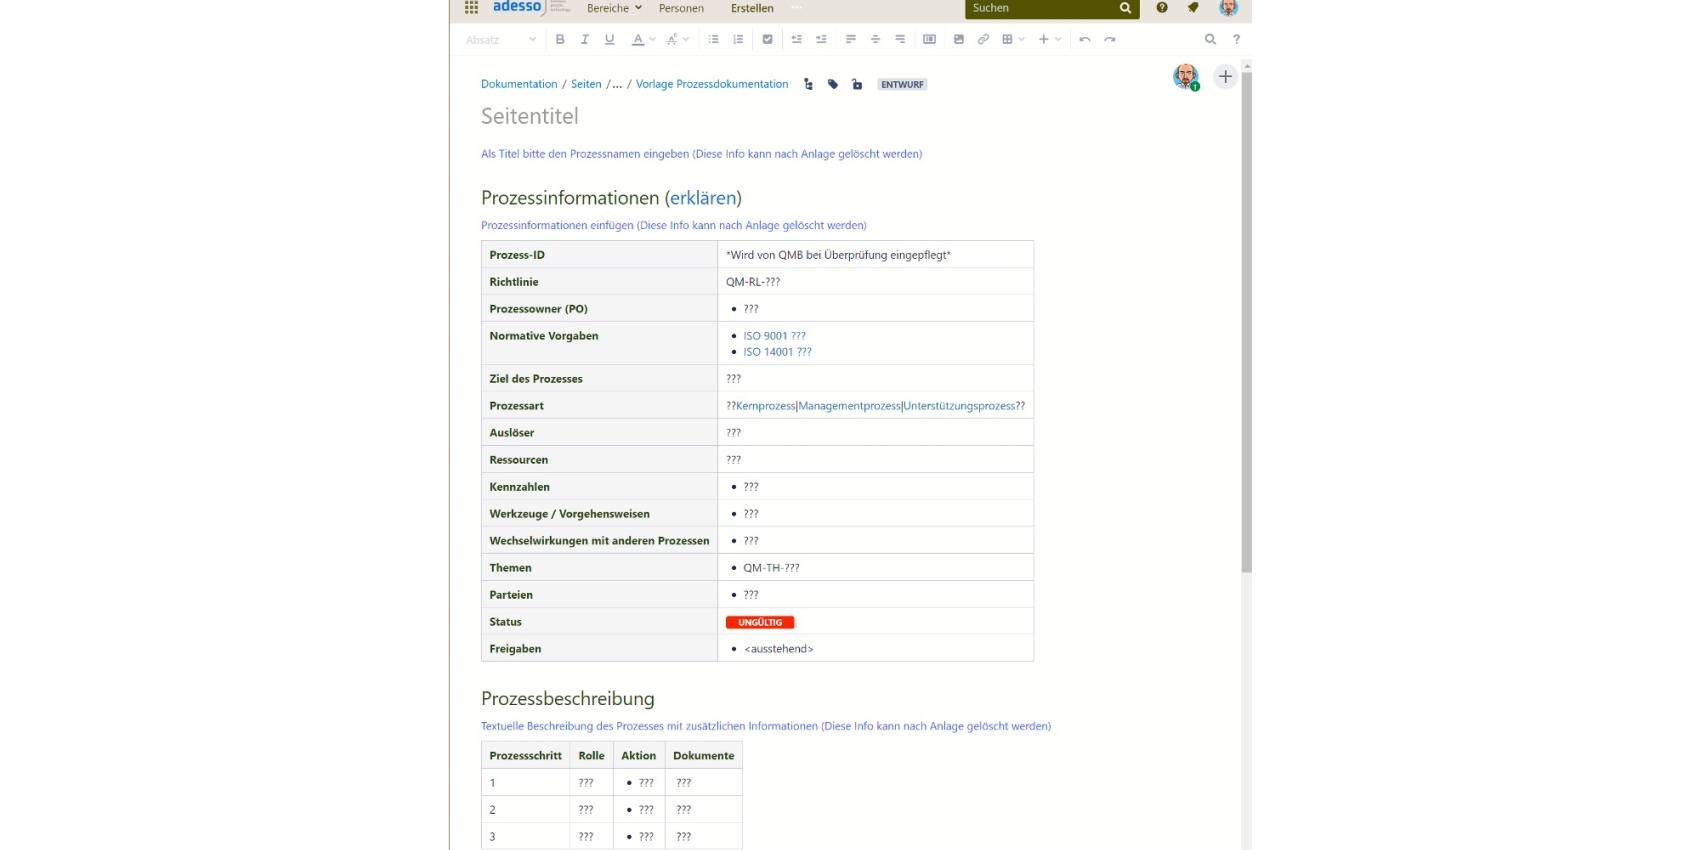Click the QM-RL-??? cell text
Screen dimensions: 1700x850
click(753, 282)
